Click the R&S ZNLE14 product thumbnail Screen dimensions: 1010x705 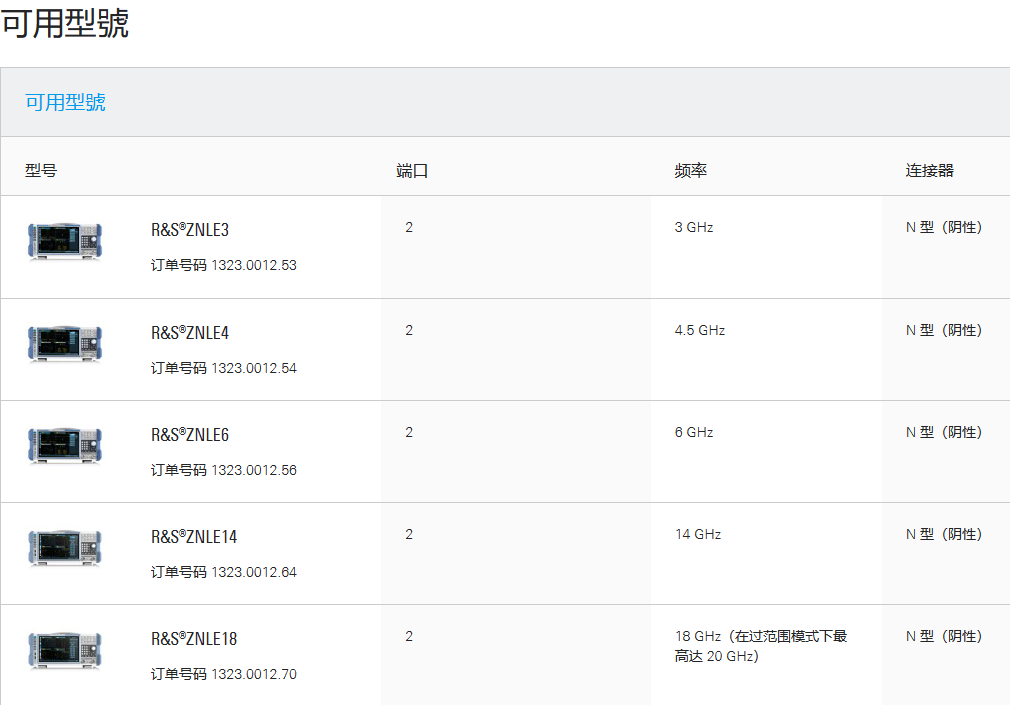[x=65, y=548]
